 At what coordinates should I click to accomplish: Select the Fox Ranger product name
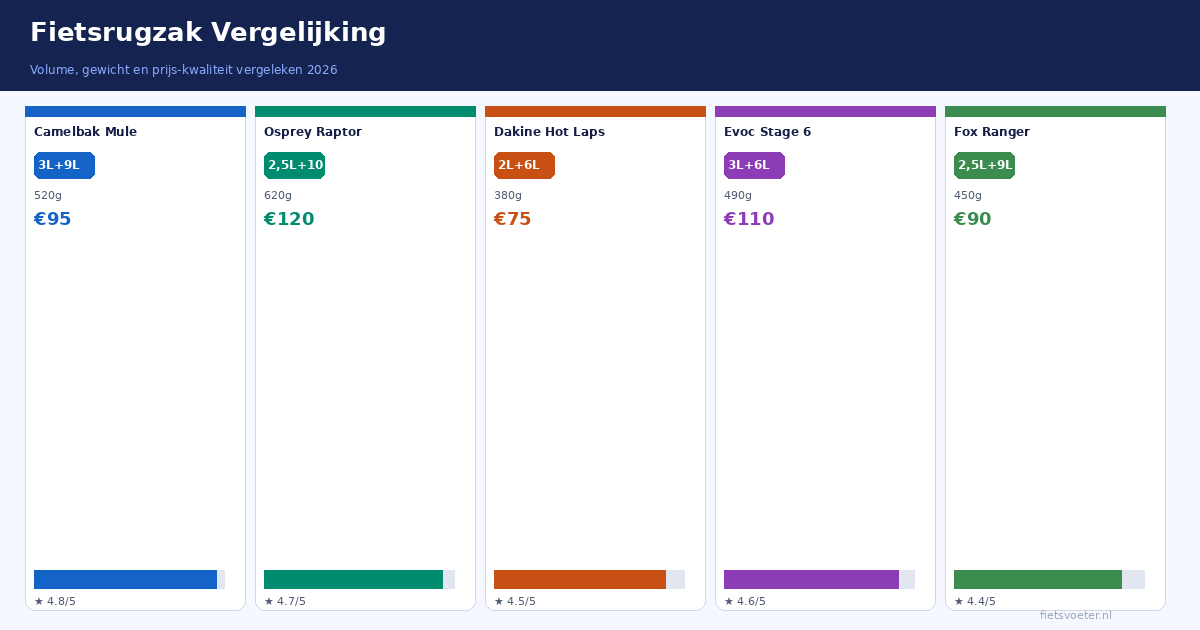coord(992,132)
